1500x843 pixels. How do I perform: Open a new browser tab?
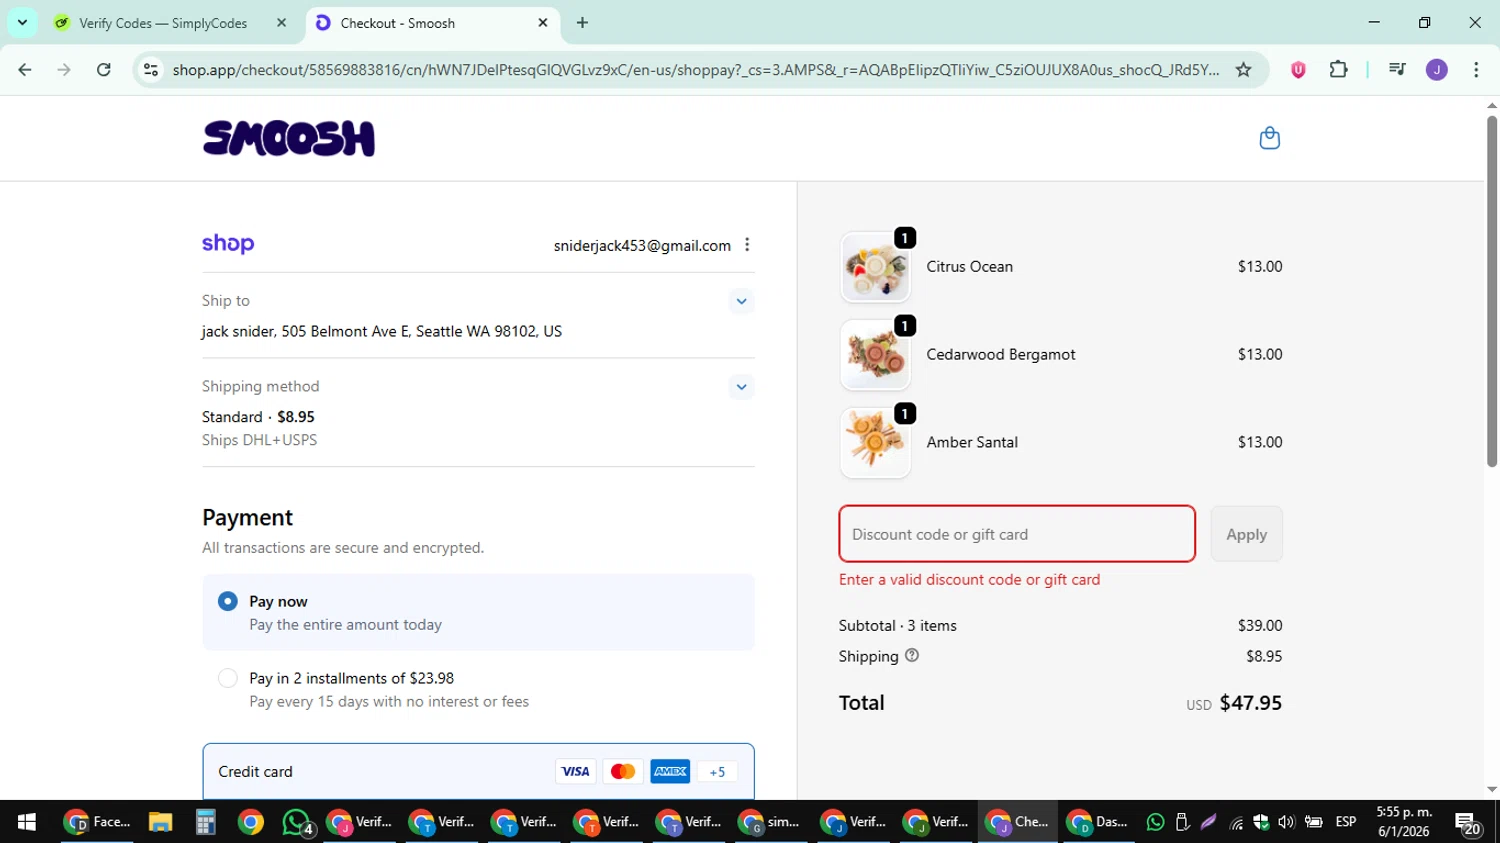click(582, 22)
